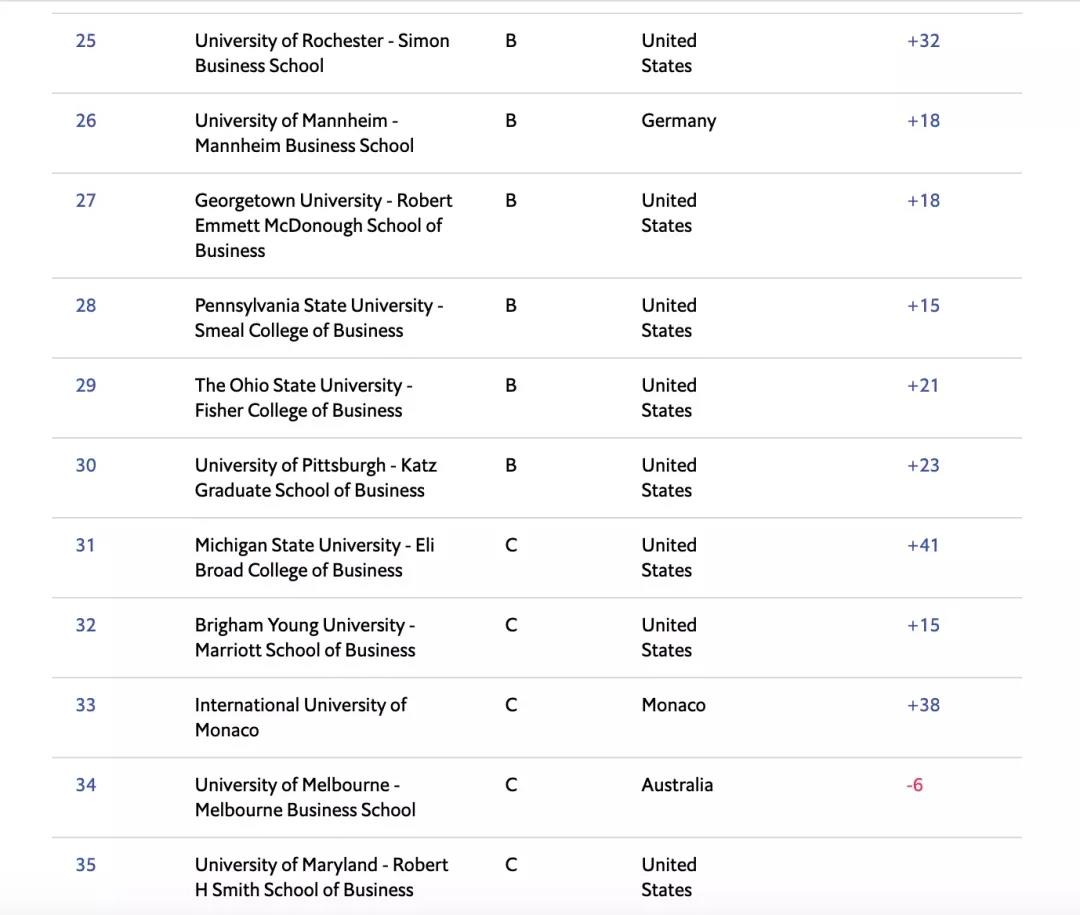Open University of Rochester Simon Business School

tap(321, 53)
